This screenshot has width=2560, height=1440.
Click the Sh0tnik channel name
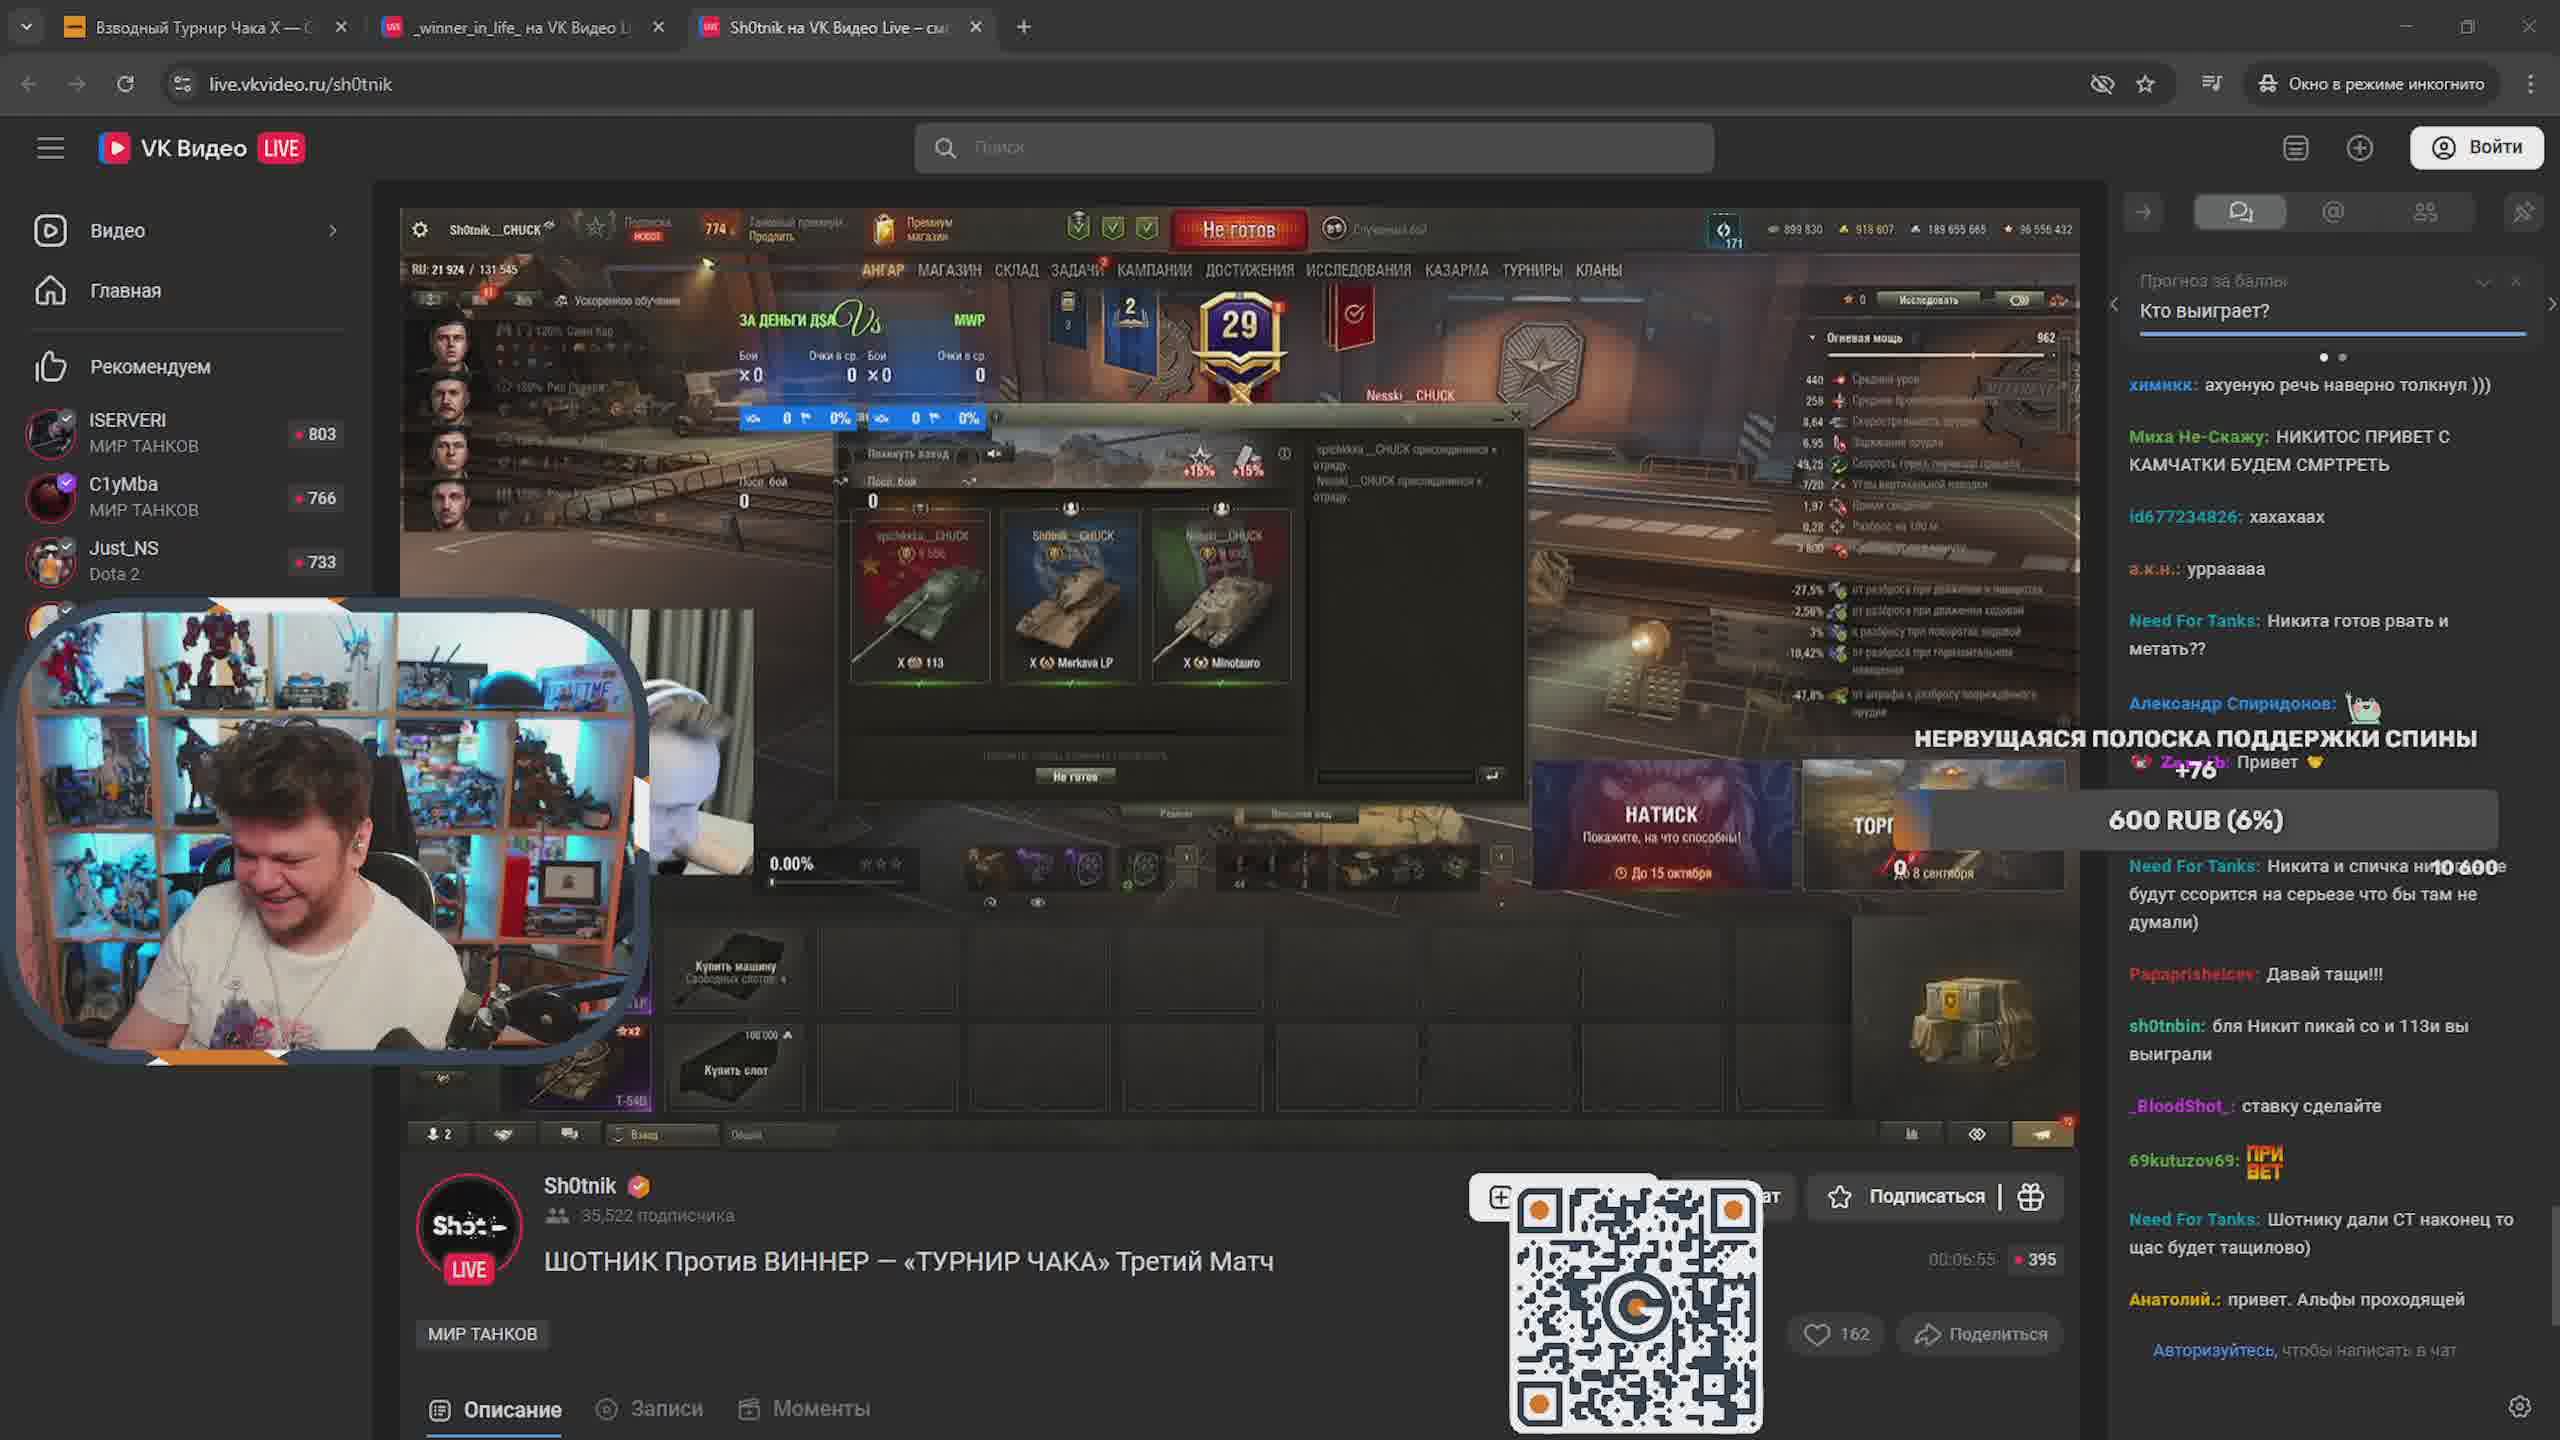(x=580, y=1186)
